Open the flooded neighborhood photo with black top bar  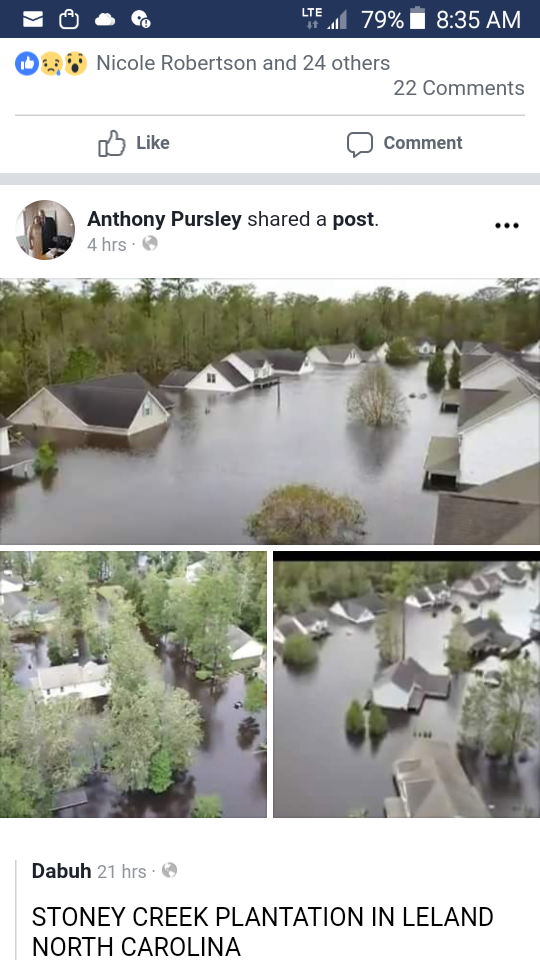click(x=407, y=684)
